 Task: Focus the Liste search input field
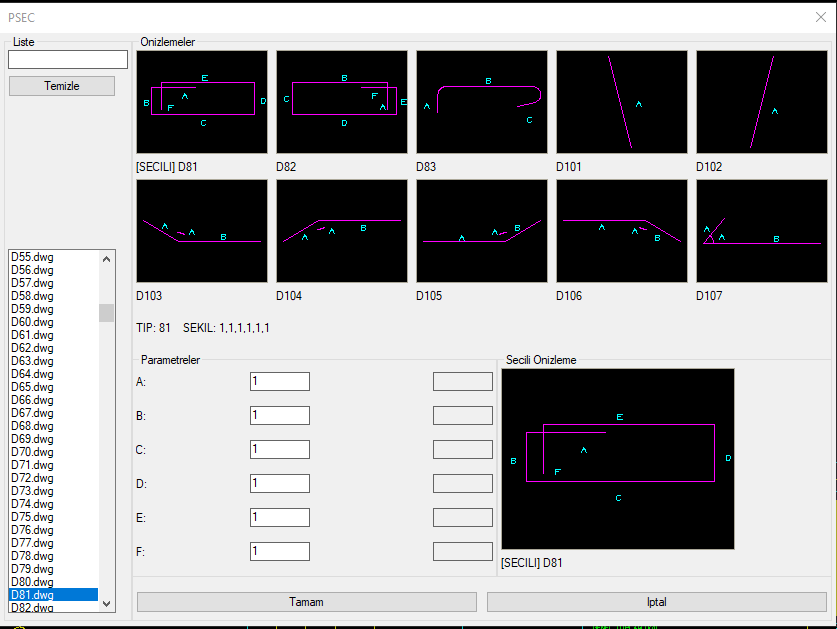point(68,59)
